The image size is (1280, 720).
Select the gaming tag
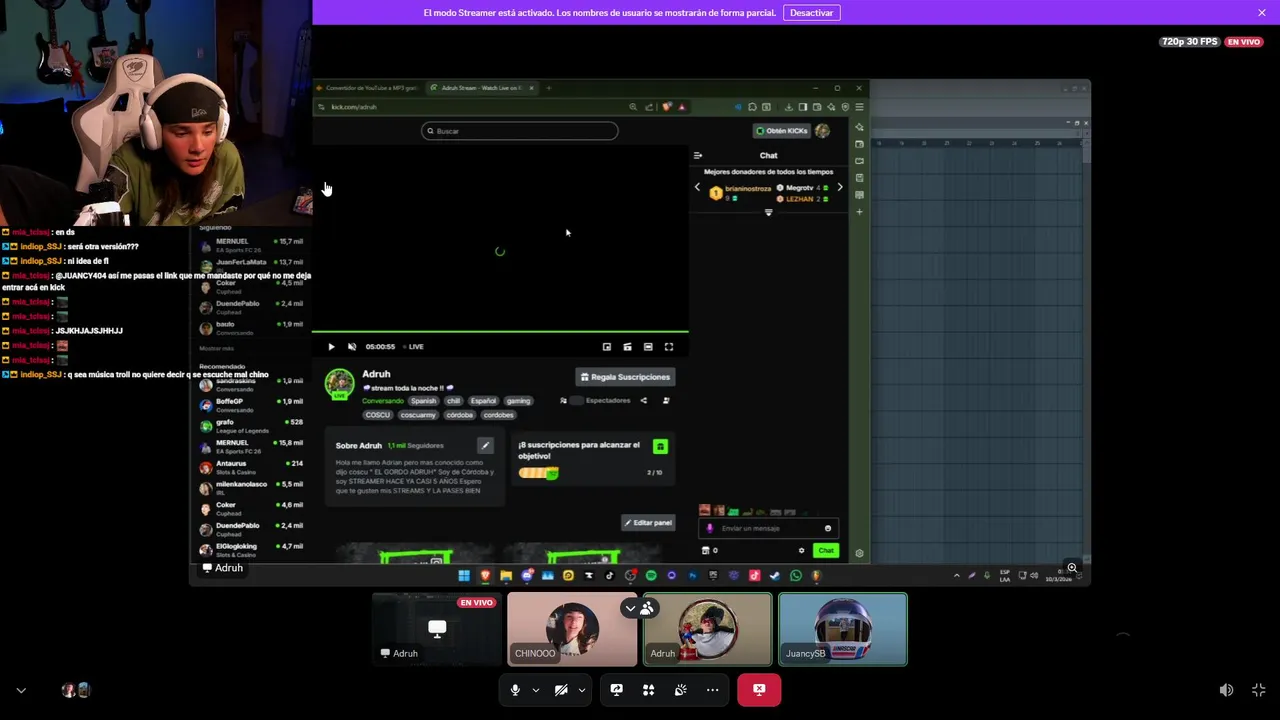pos(518,401)
